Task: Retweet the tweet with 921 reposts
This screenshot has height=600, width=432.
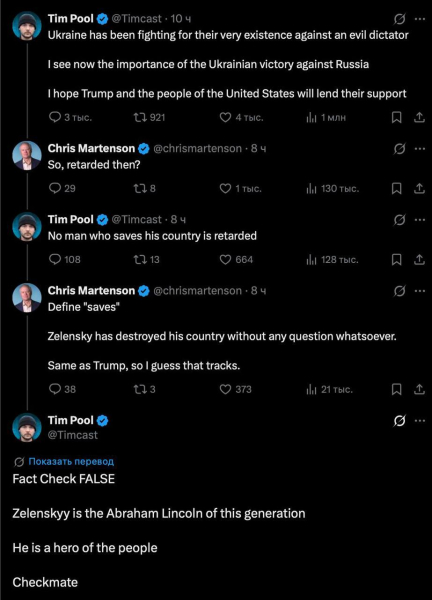Action: point(139,117)
